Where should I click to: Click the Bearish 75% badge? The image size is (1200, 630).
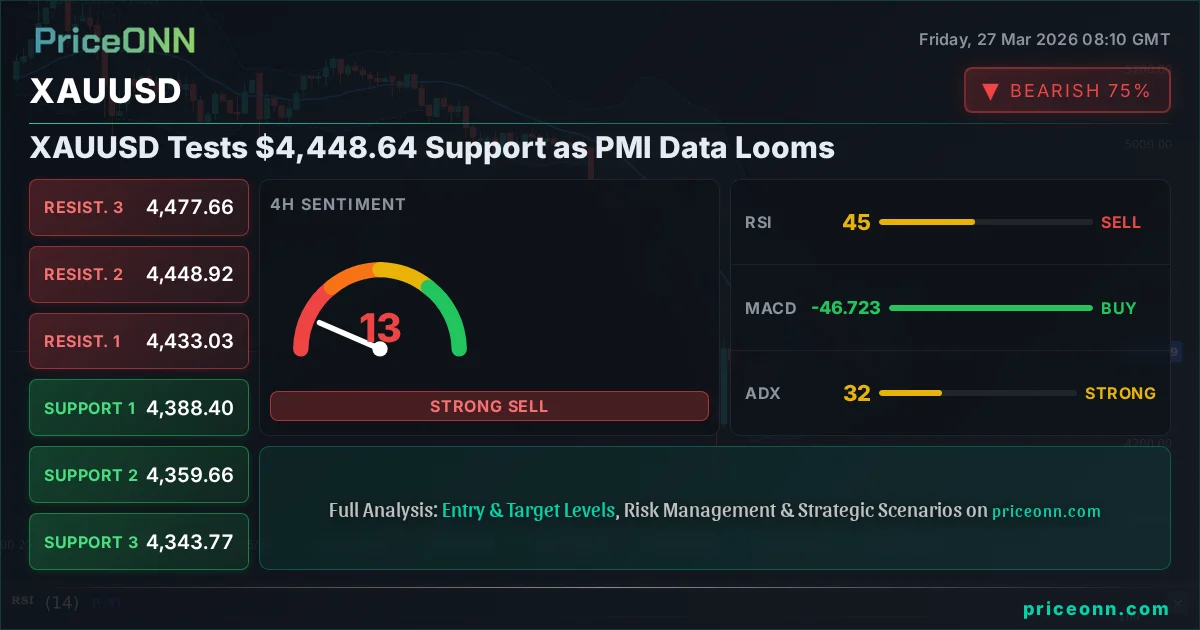pyautogui.click(x=1067, y=91)
